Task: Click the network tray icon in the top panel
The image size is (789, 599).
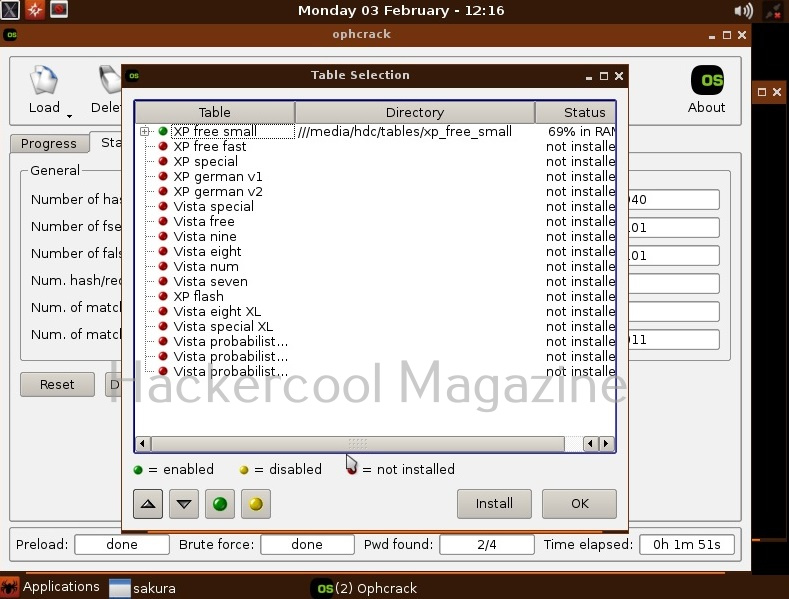Action: [773, 11]
